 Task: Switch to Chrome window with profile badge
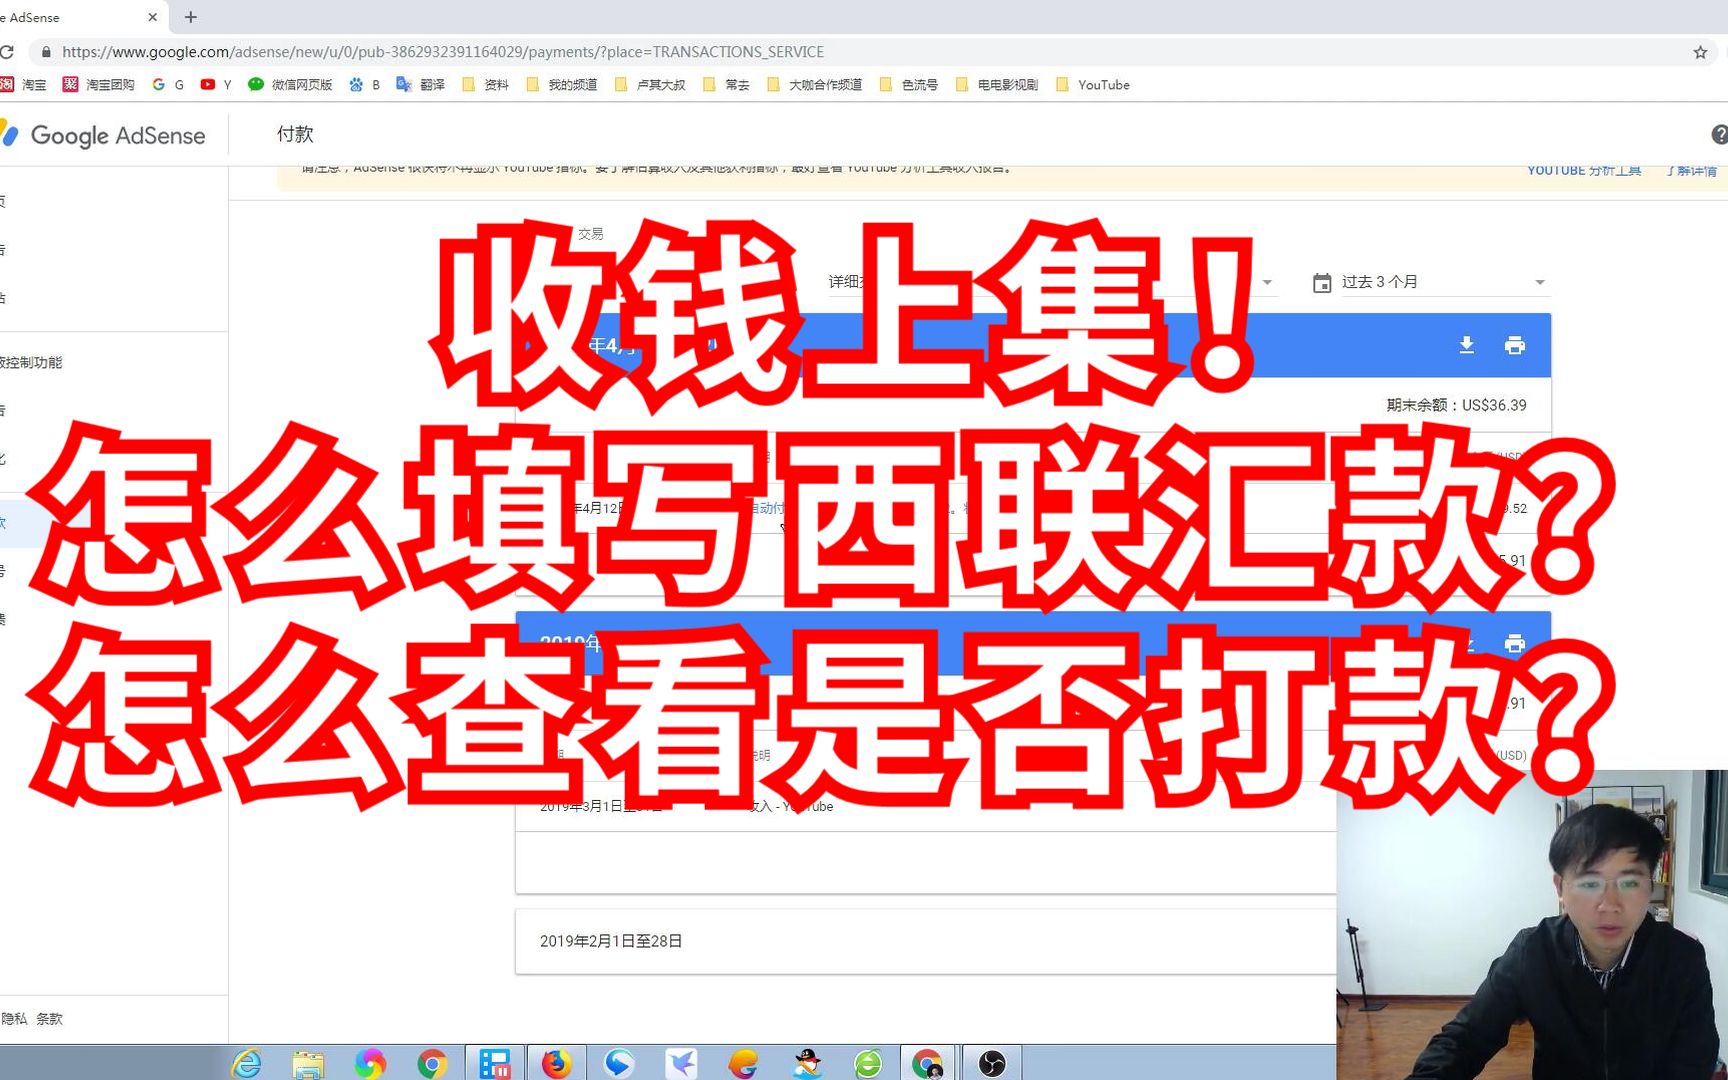pyautogui.click(x=929, y=1064)
